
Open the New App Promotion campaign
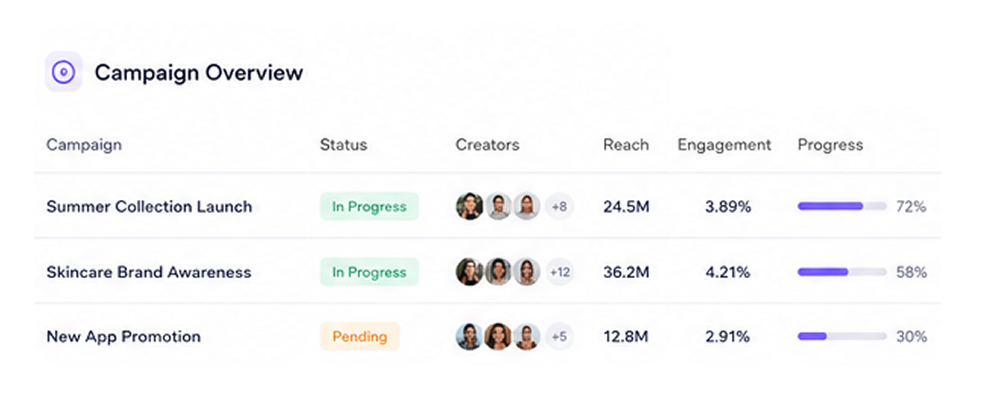[x=123, y=337]
